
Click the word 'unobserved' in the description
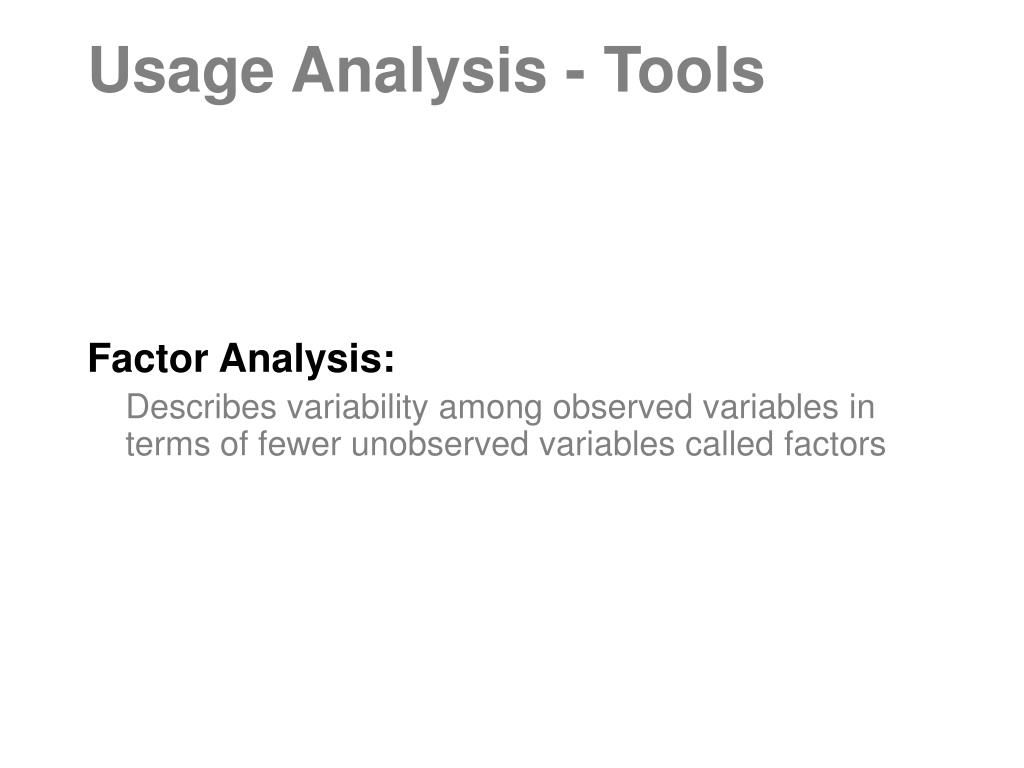440,444
